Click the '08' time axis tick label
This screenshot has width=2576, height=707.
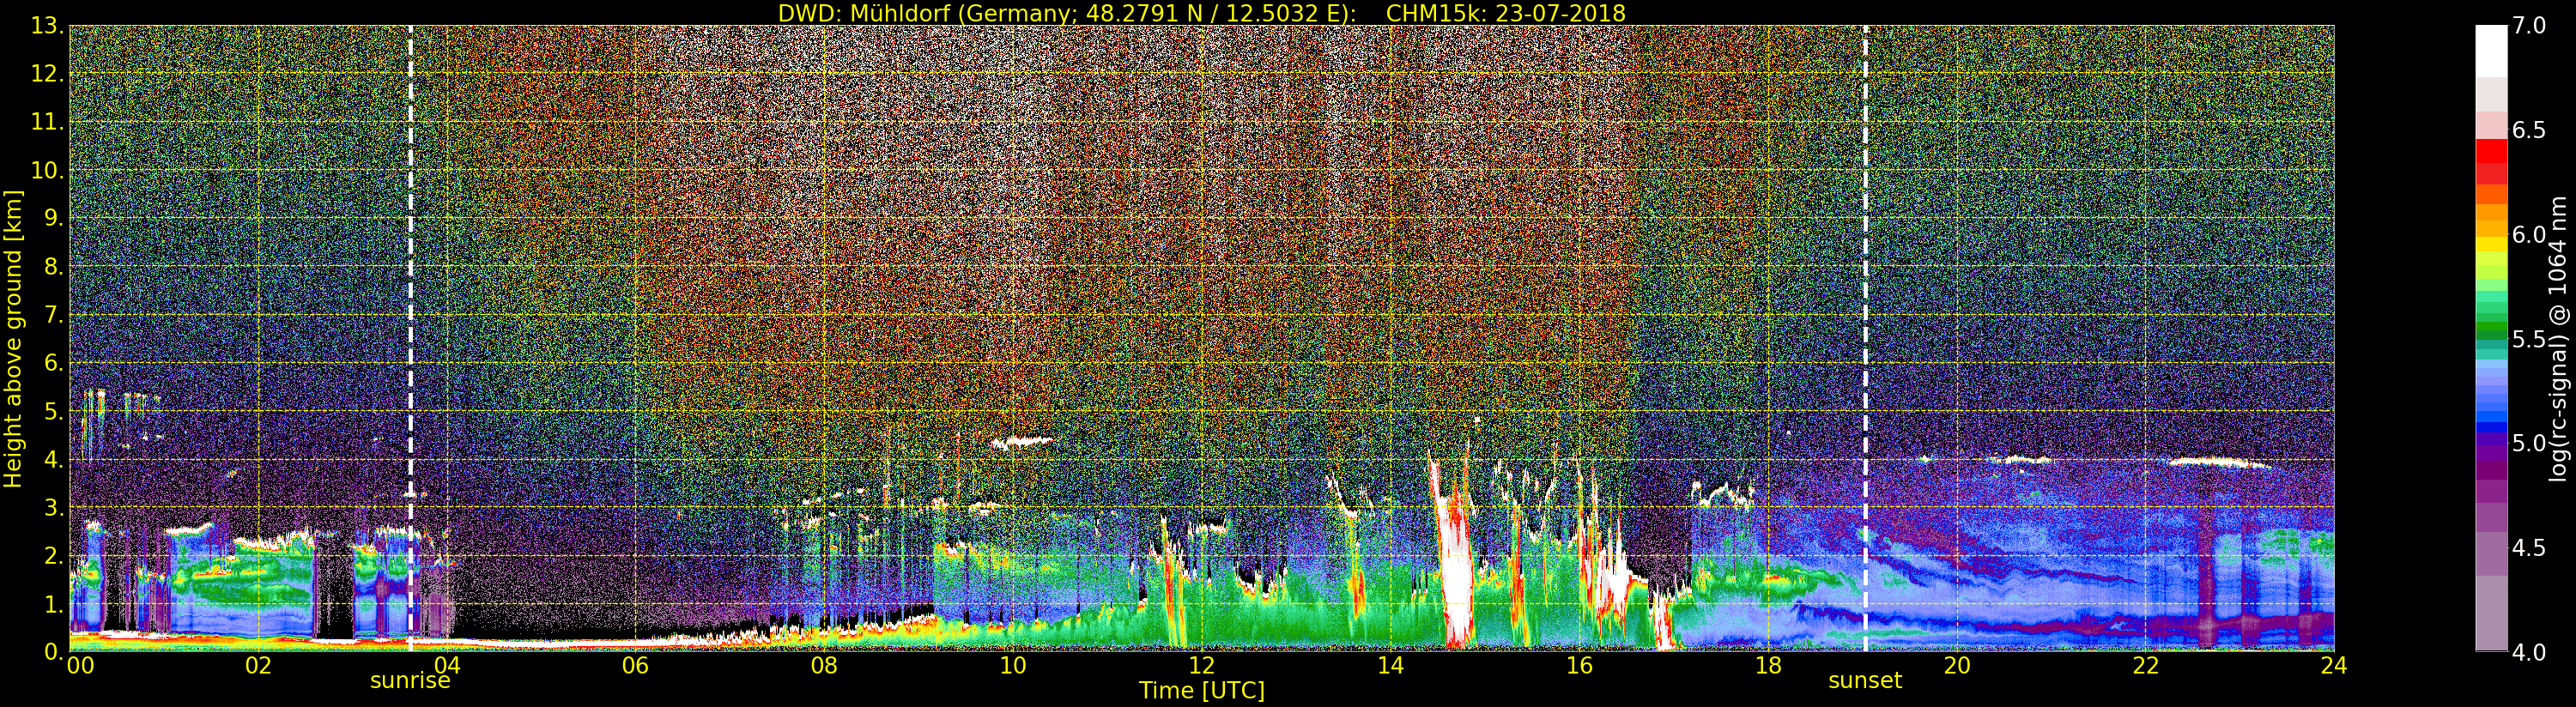pos(824,666)
